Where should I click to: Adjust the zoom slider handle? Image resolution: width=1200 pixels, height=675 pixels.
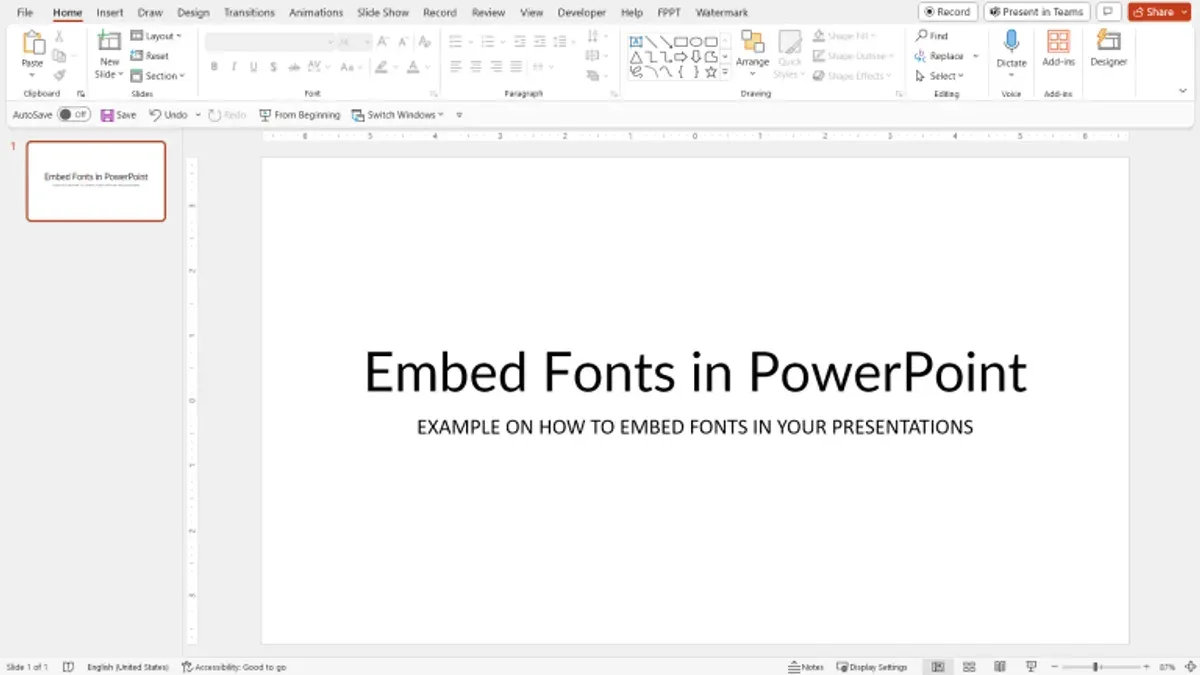click(1095, 667)
